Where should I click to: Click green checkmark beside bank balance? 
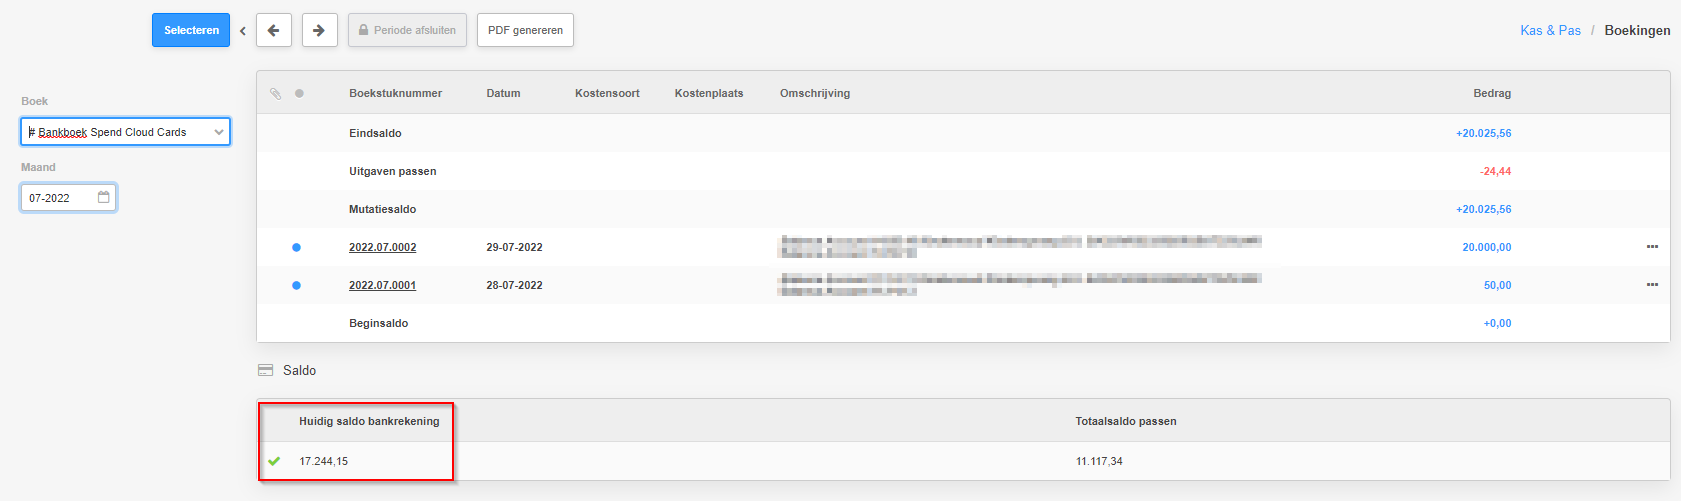click(274, 461)
